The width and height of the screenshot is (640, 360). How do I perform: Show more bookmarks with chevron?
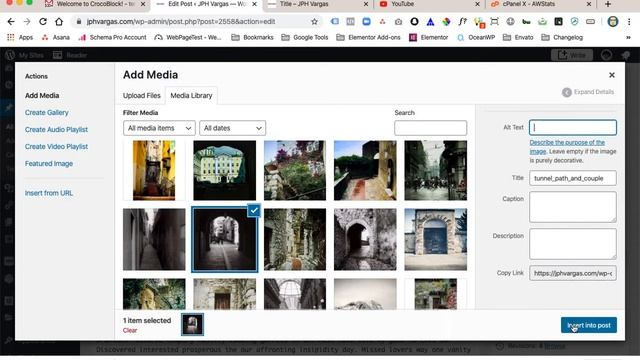point(628,38)
